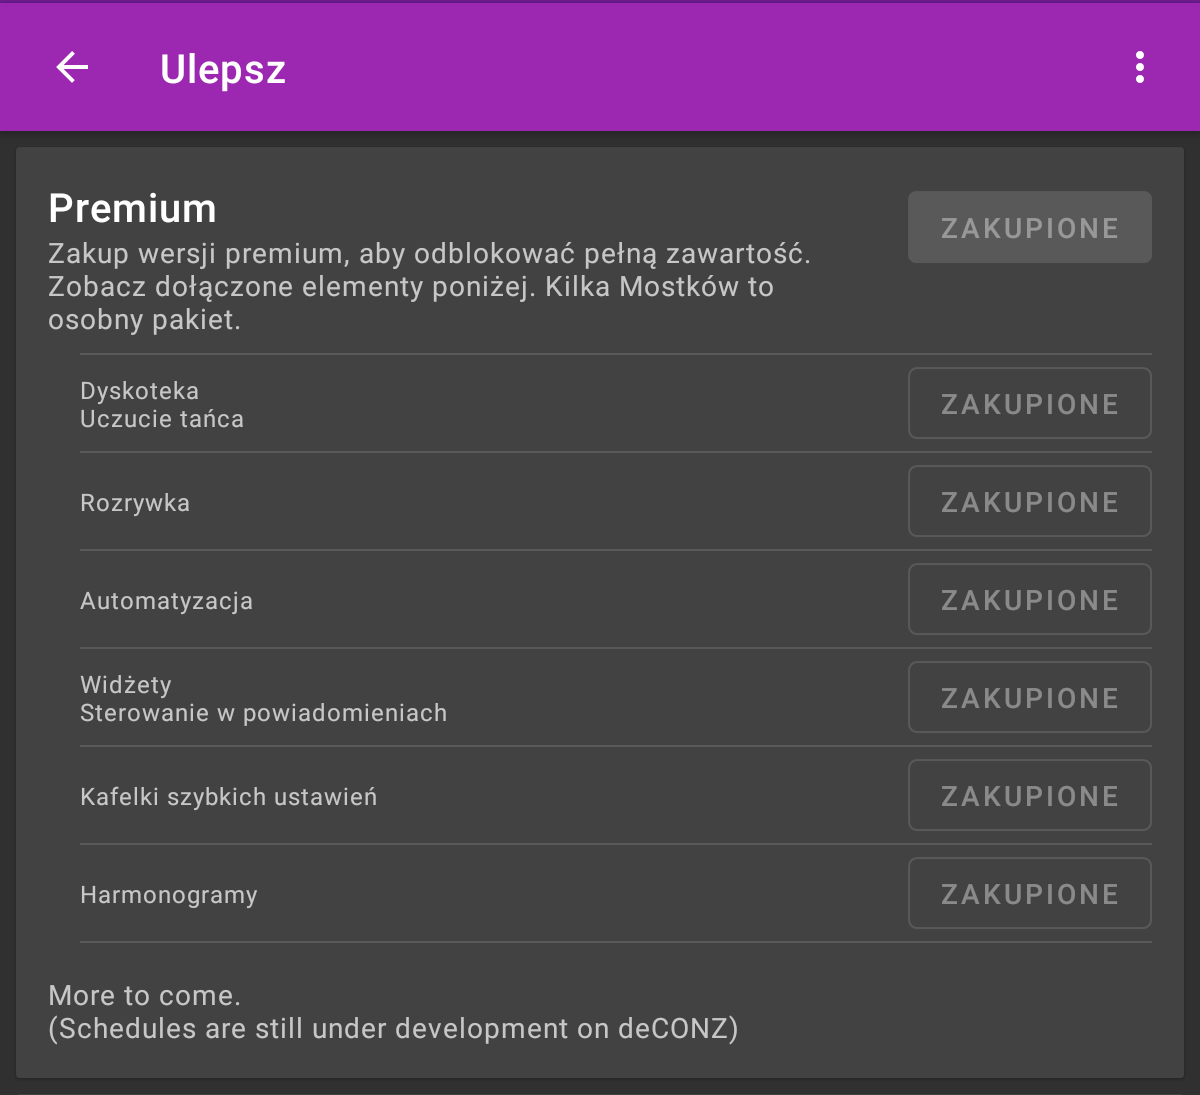Image resolution: width=1200 pixels, height=1095 pixels.
Task: Select the Premium heading
Action: point(133,209)
